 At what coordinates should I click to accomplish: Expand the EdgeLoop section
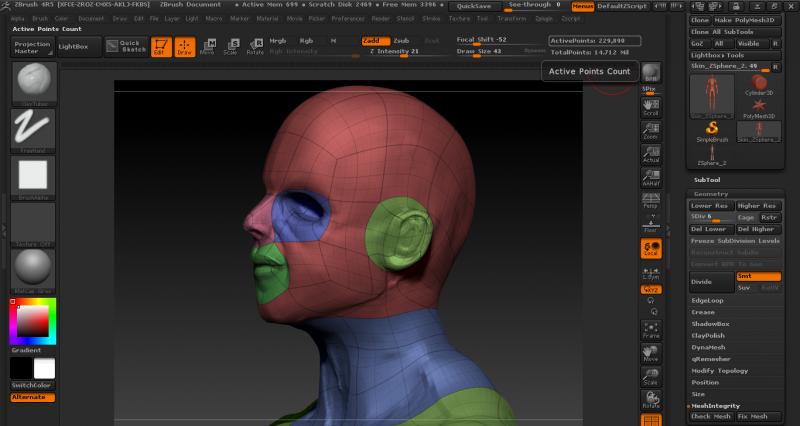tap(708, 301)
